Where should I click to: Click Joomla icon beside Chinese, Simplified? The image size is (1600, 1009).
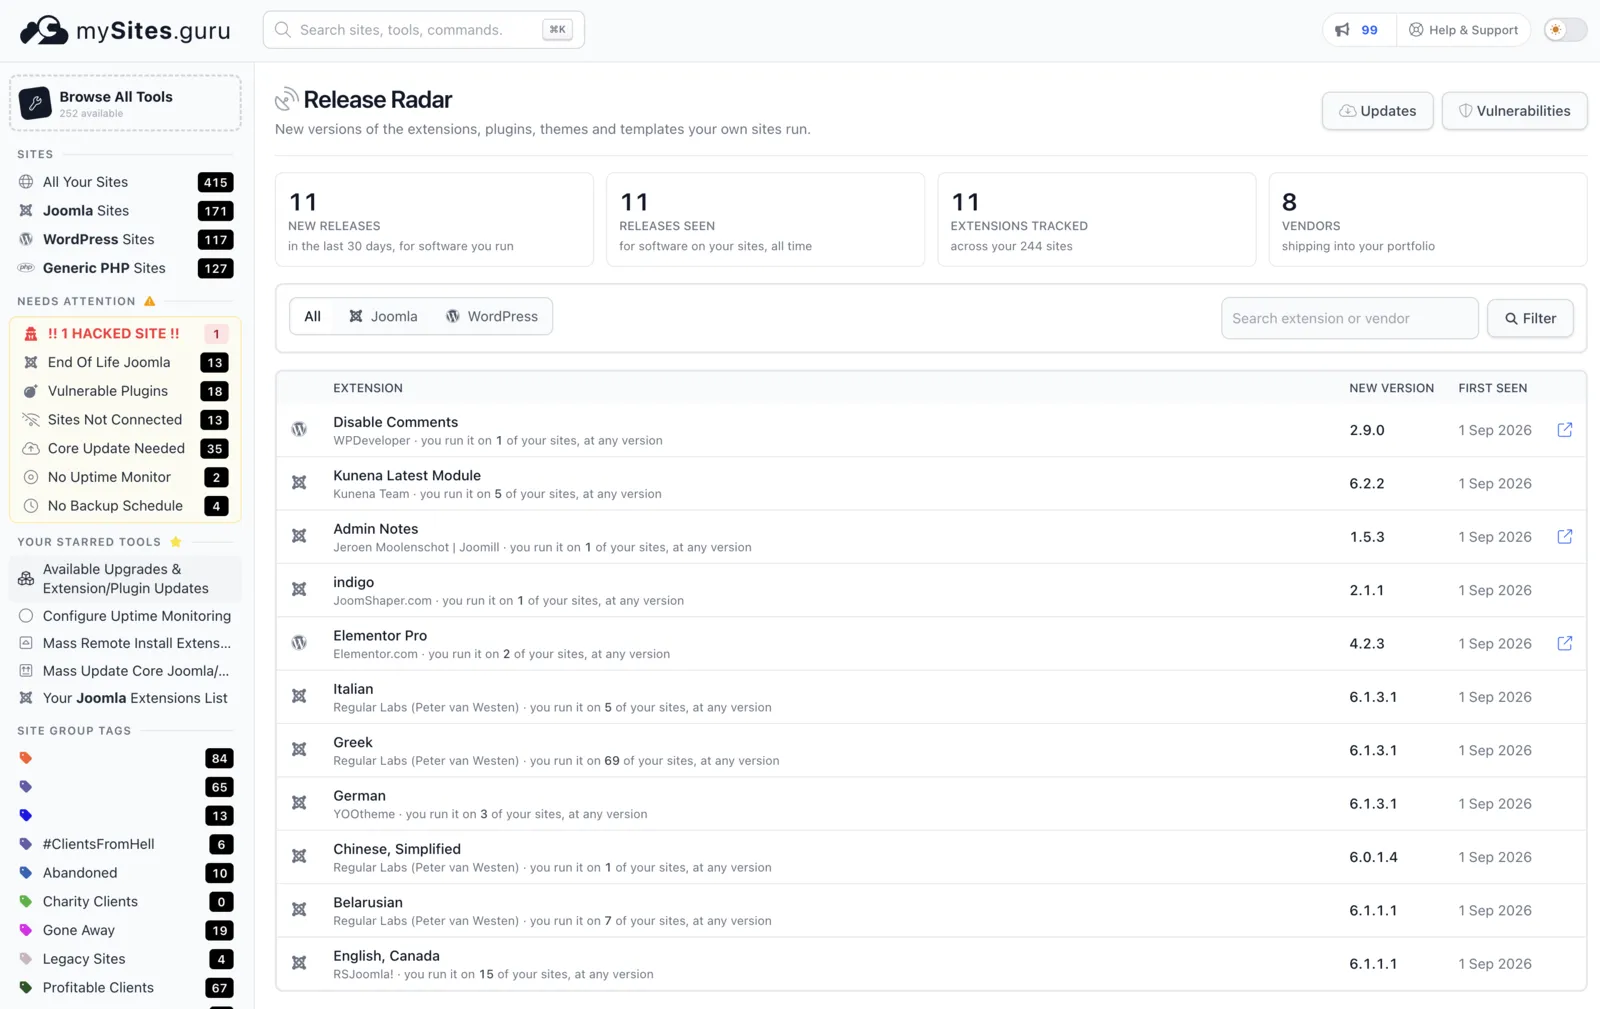299,856
